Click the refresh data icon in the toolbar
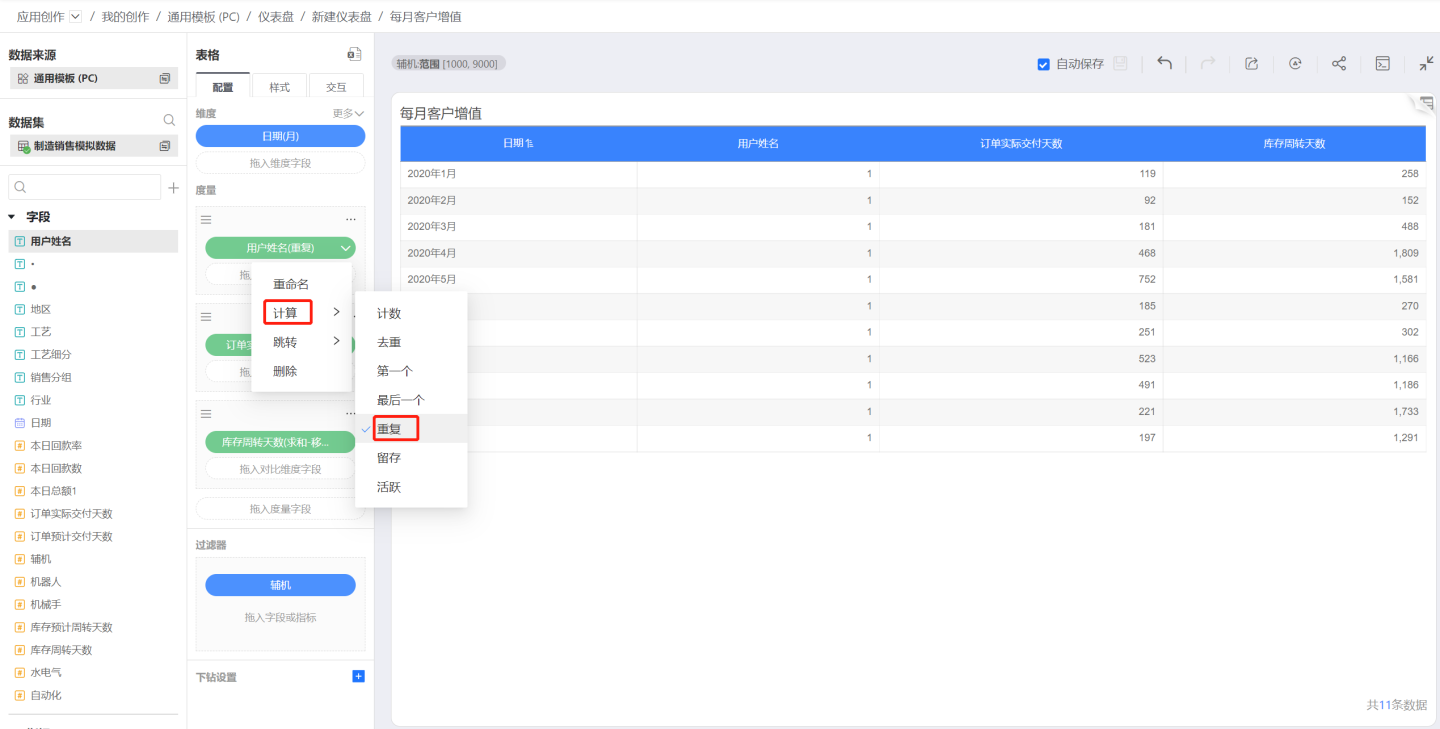Screen dimensions: 1440x729 point(1295,63)
